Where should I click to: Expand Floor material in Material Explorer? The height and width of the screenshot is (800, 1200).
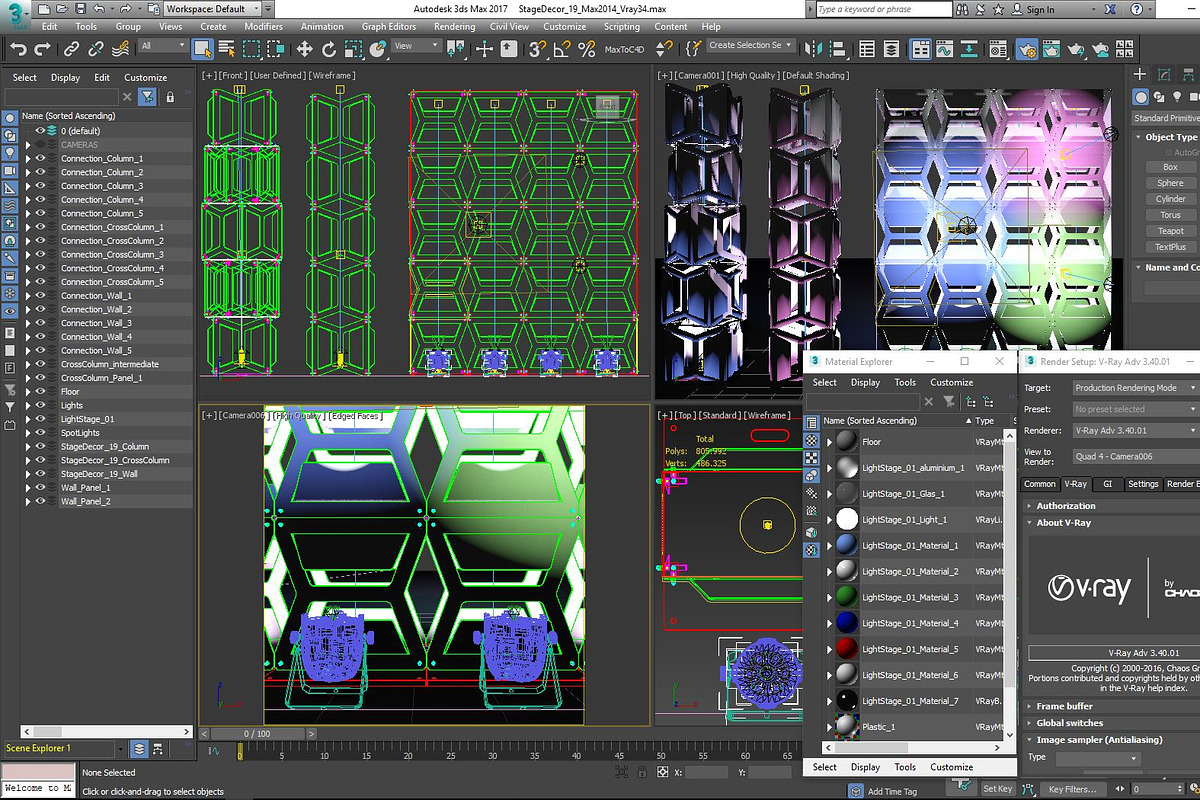(829, 441)
